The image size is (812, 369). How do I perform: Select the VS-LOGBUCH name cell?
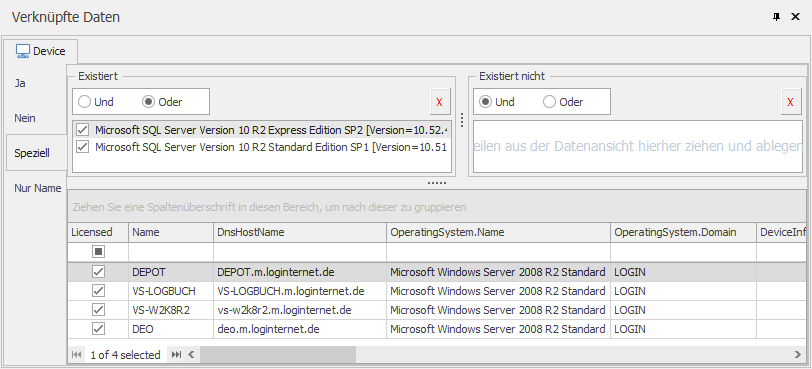coord(171,291)
